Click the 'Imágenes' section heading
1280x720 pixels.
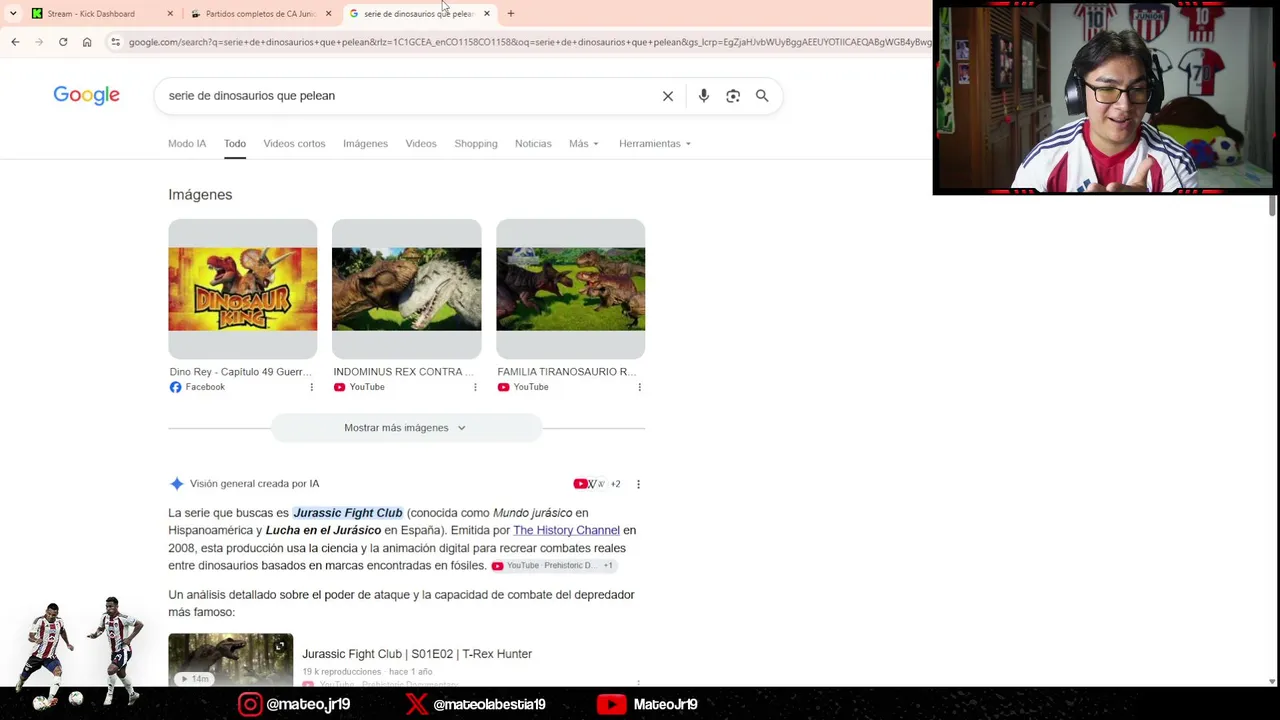coord(200,195)
